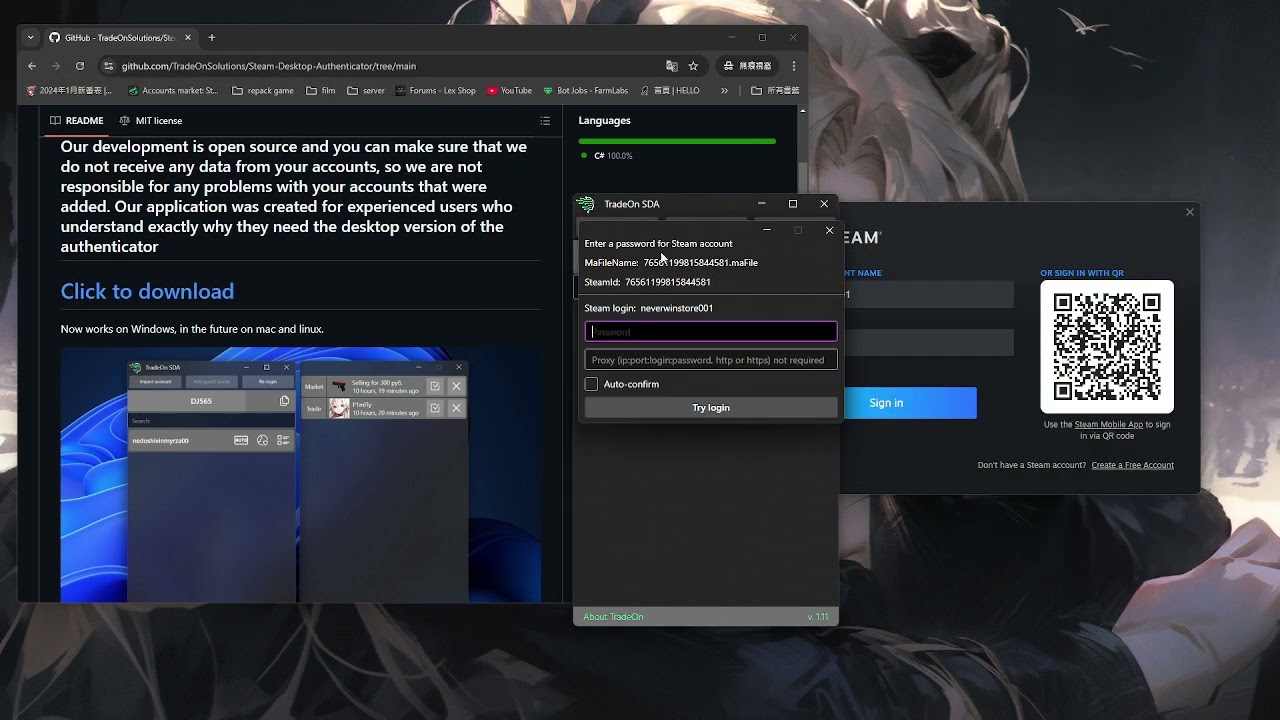Open the TradeOn SDA screenshot in README
This screenshot has width=1280, height=720.
pyautogui.click(x=300, y=475)
